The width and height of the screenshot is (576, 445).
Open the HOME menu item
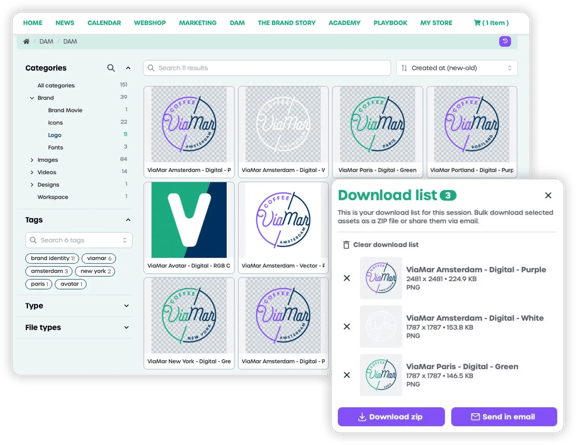33,23
